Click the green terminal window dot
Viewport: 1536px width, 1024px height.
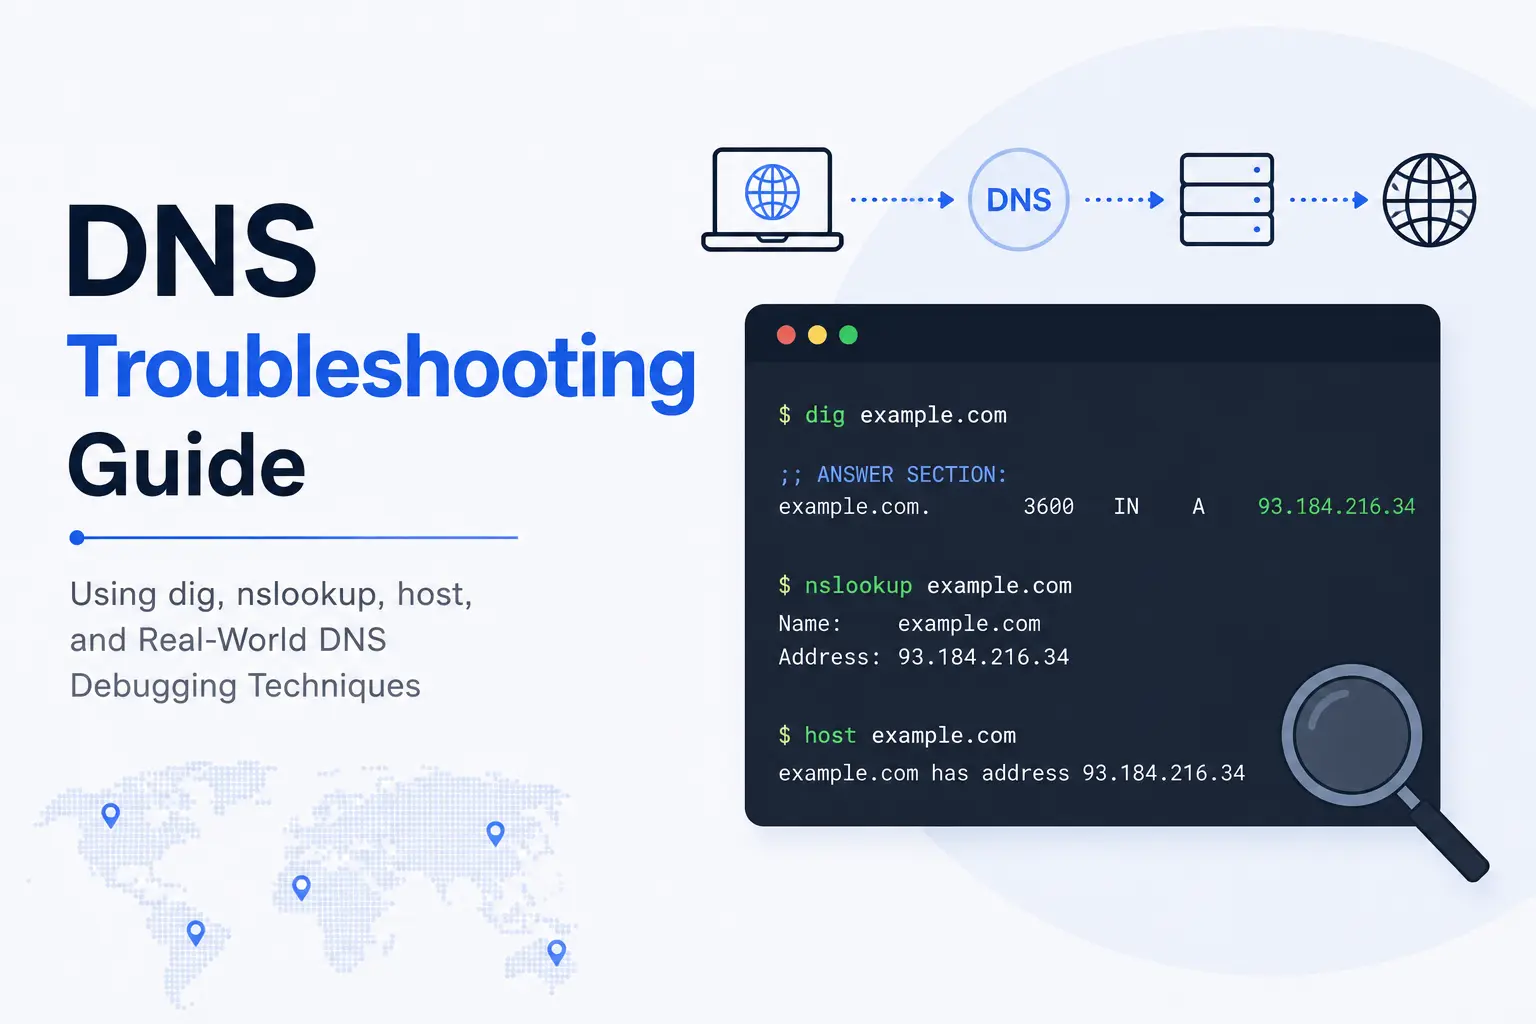pos(848,335)
